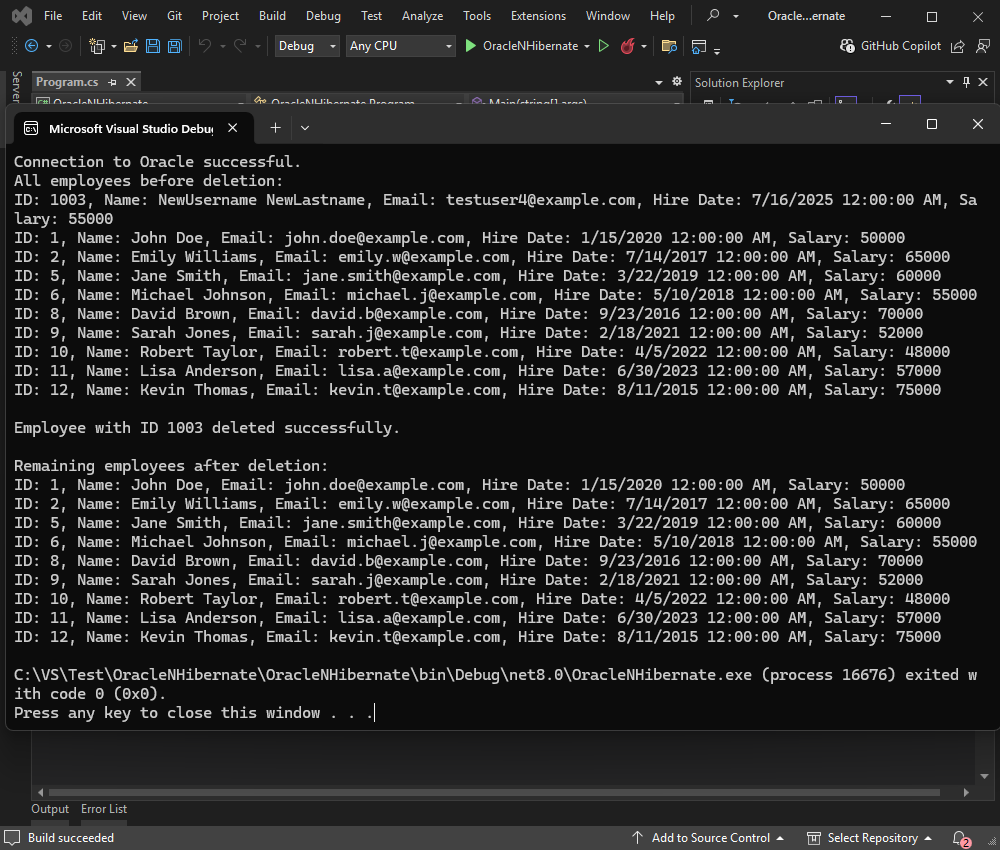Switch to the Error List tab
The width and height of the screenshot is (1000, 850).
(x=104, y=809)
